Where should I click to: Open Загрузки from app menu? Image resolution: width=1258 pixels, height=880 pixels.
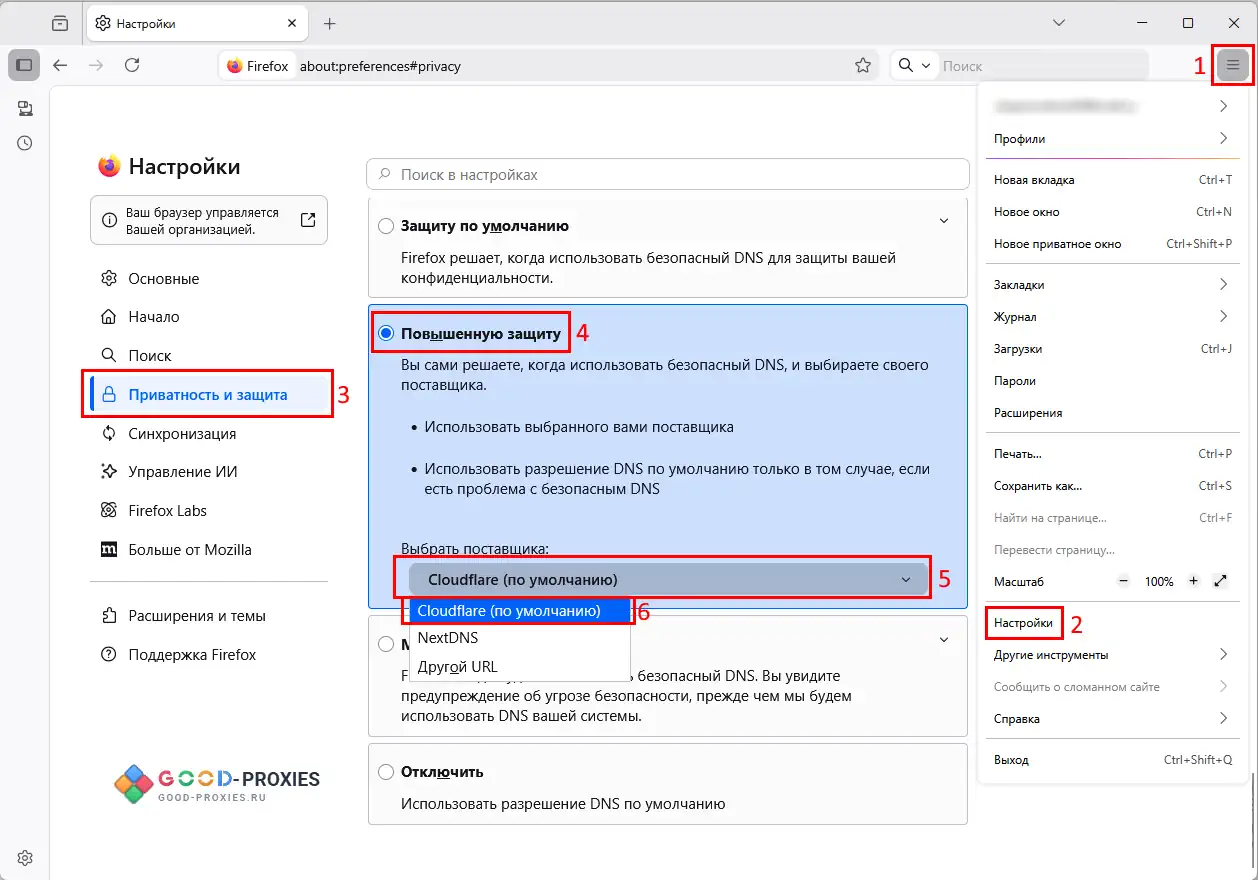pos(1113,349)
